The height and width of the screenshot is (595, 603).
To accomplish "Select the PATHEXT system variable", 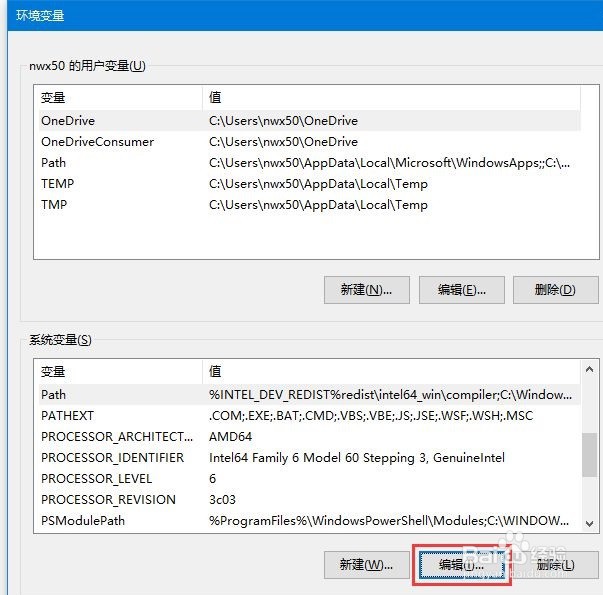I will tap(310, 416).
